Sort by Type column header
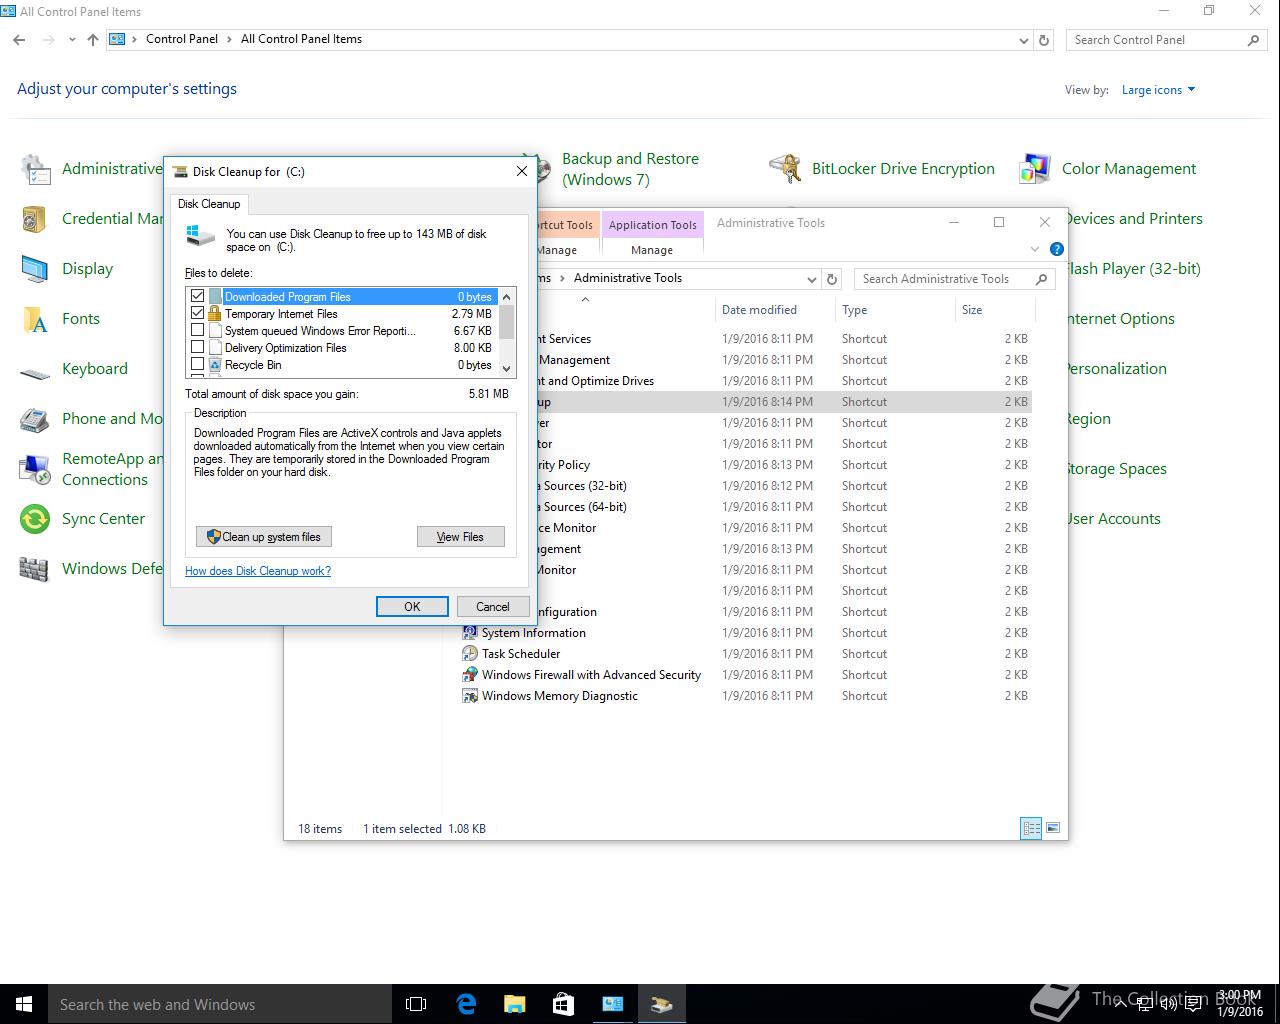Screen dimensions: 1280x1024 854,310
